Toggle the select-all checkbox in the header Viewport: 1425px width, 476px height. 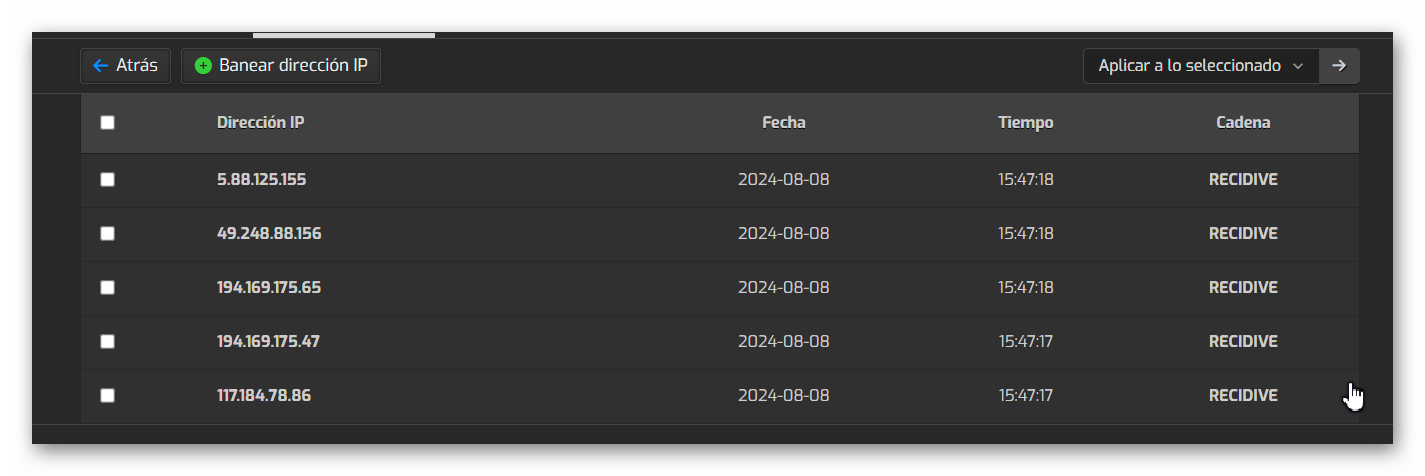click(108, 123)
